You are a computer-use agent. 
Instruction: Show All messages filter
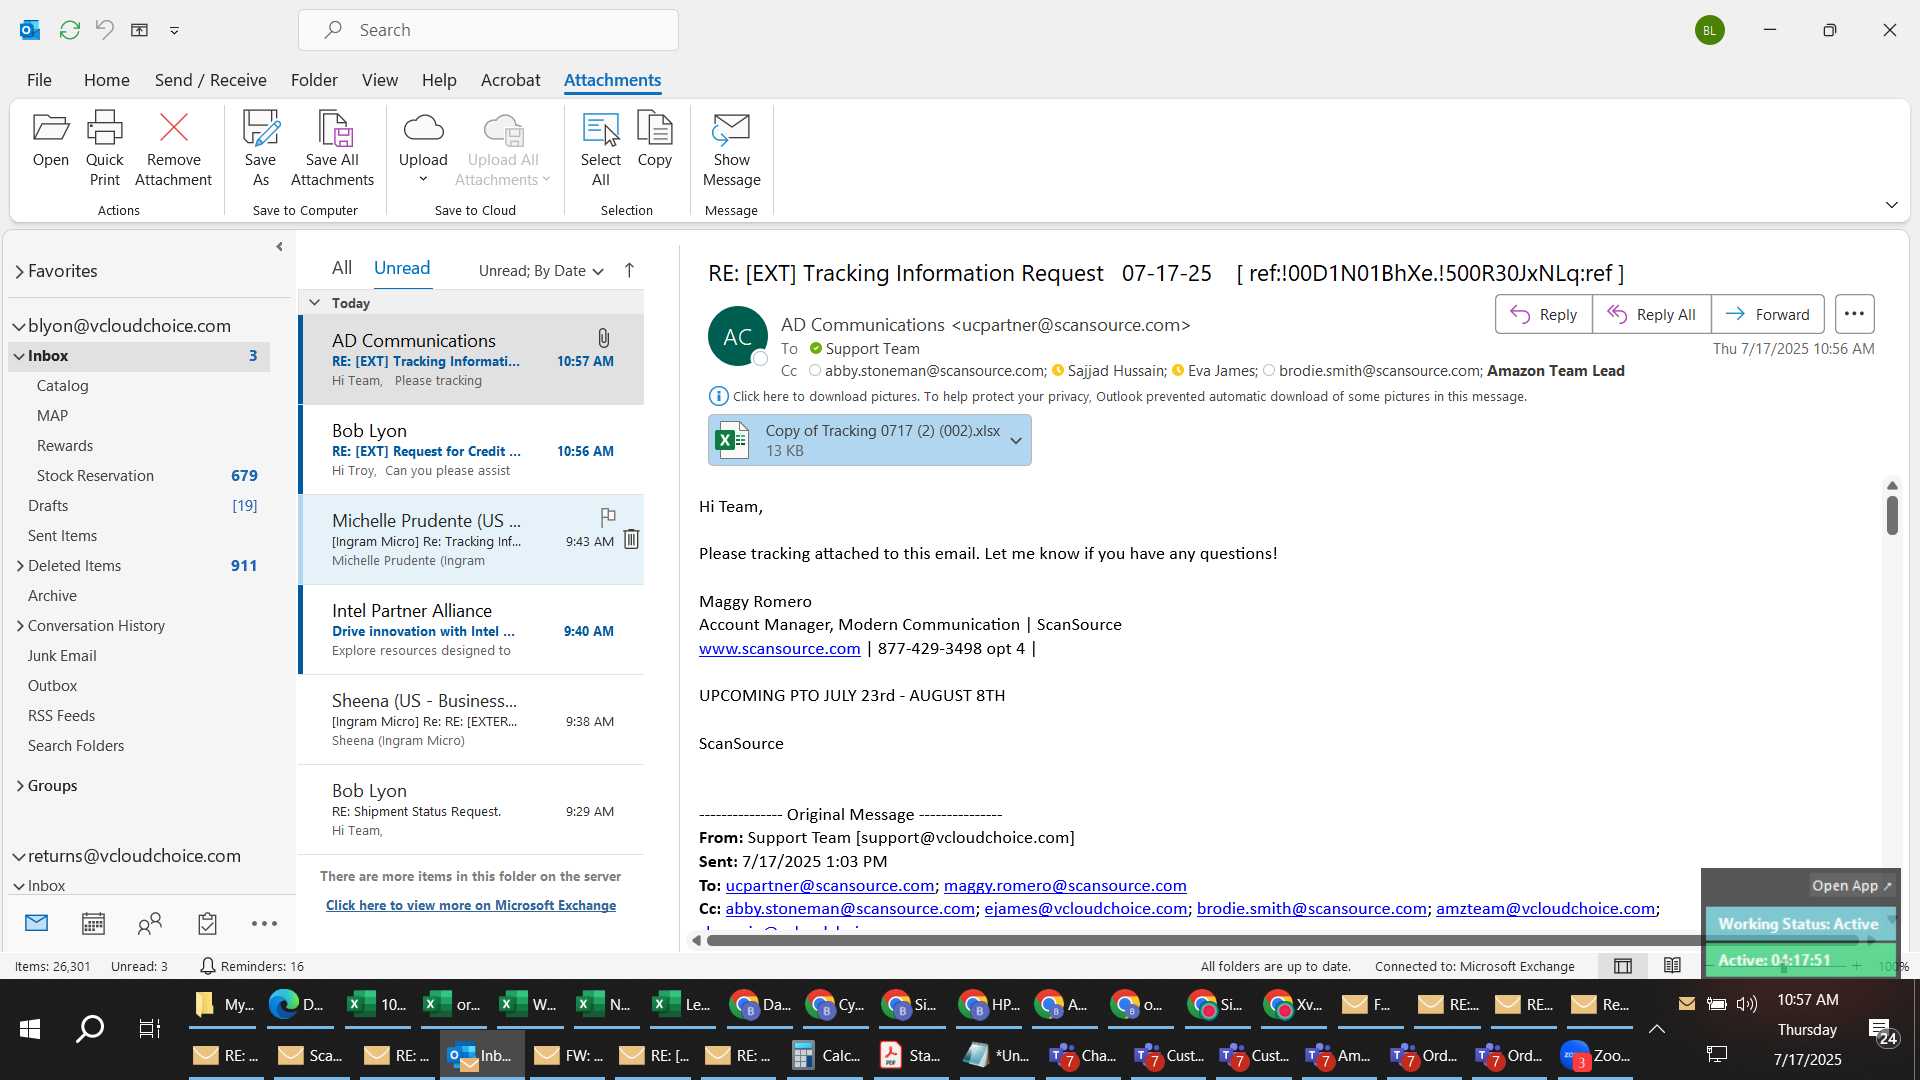tap(342, 268)
